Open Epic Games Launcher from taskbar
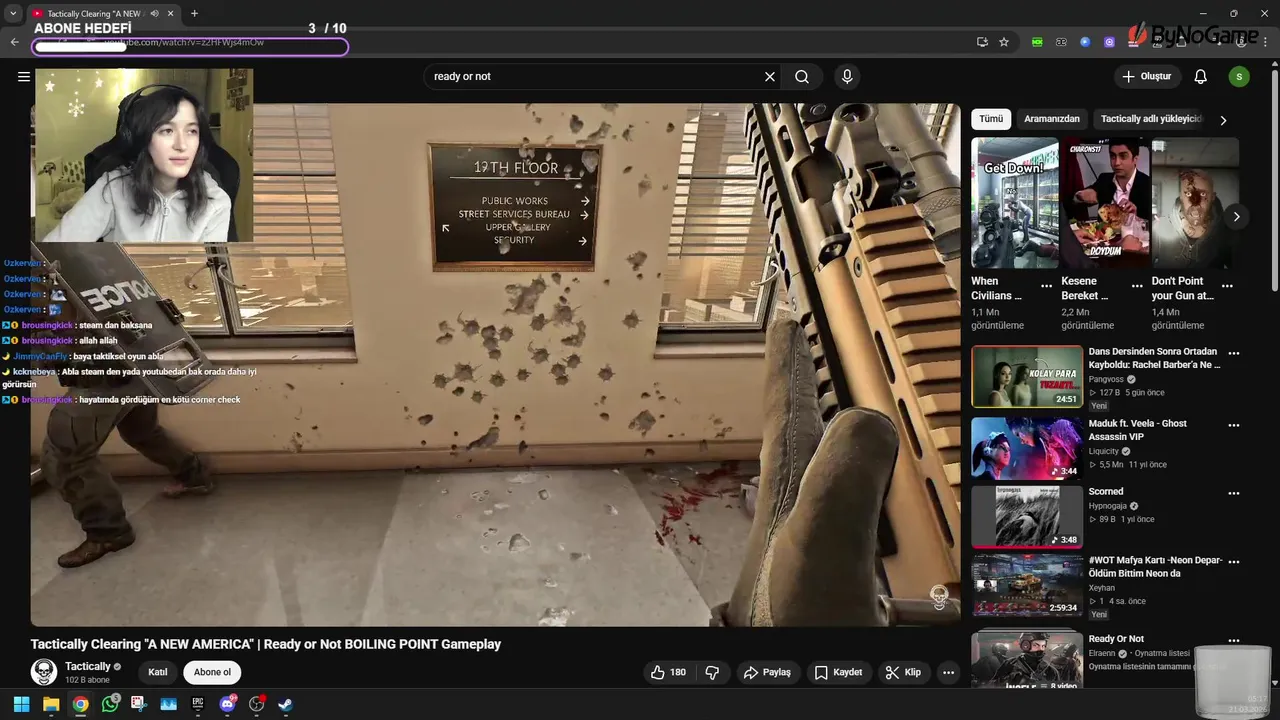Image resolution: width=1280 pixels, height=720 pixels. (x=198, y=704)
